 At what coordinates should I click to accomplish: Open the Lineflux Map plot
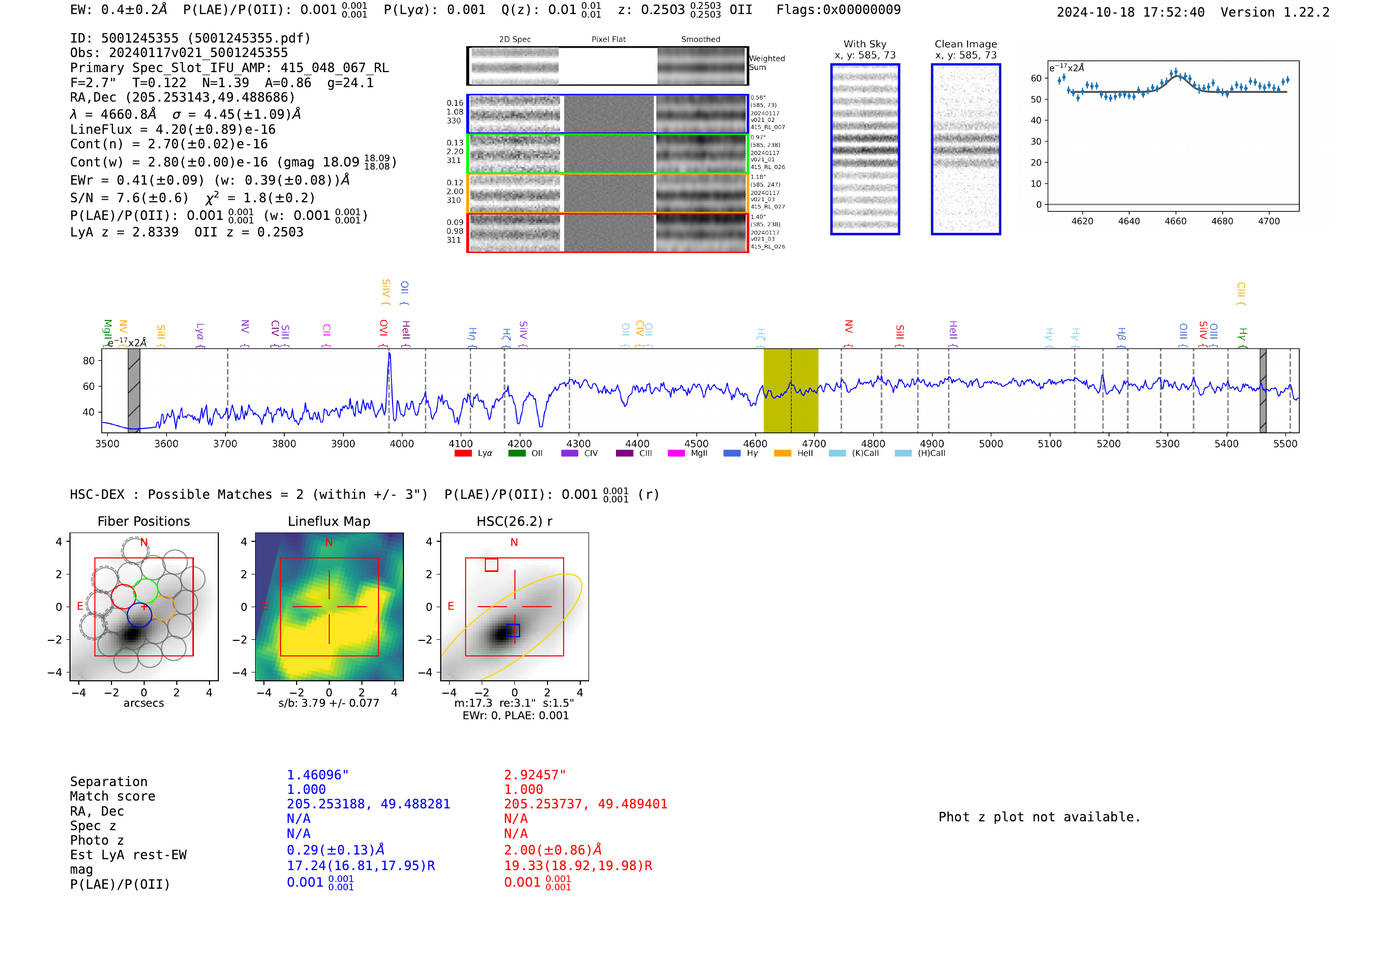click(329, 607)
